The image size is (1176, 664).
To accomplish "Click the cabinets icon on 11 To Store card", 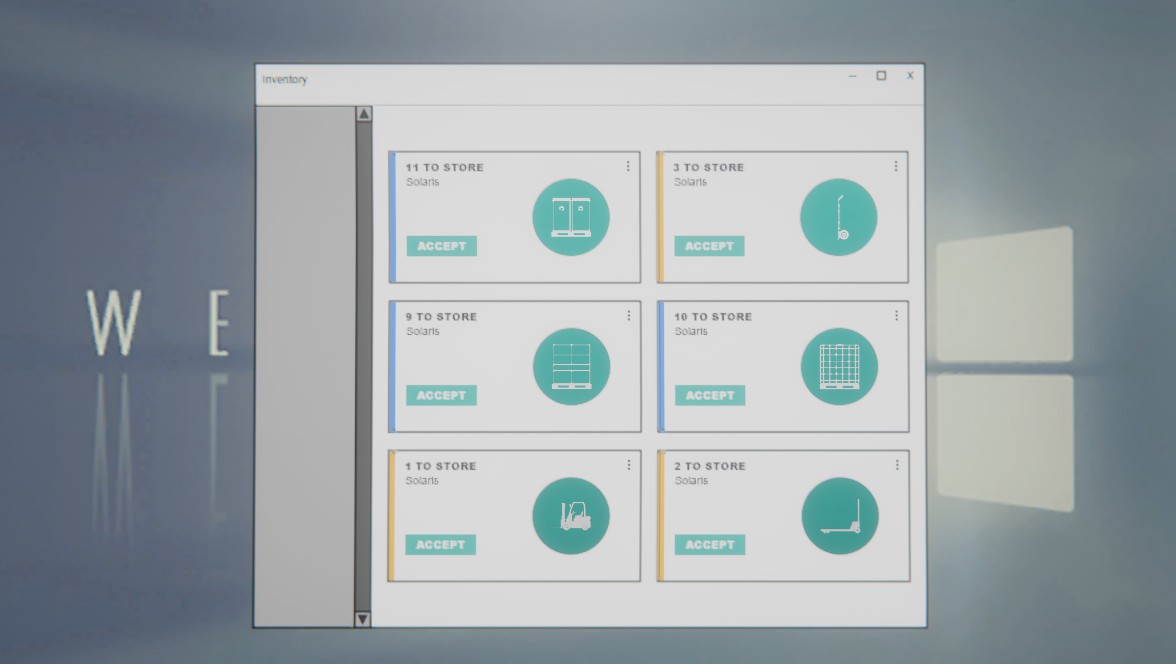I will coord(571,217).
